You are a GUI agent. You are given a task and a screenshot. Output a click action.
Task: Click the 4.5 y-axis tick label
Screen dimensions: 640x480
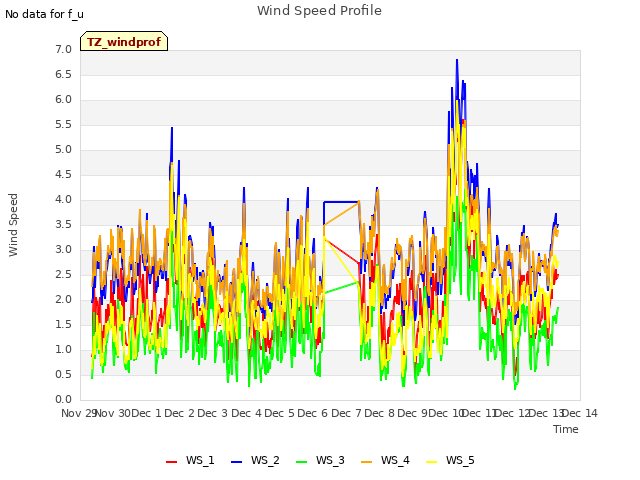tap(63, 174)
